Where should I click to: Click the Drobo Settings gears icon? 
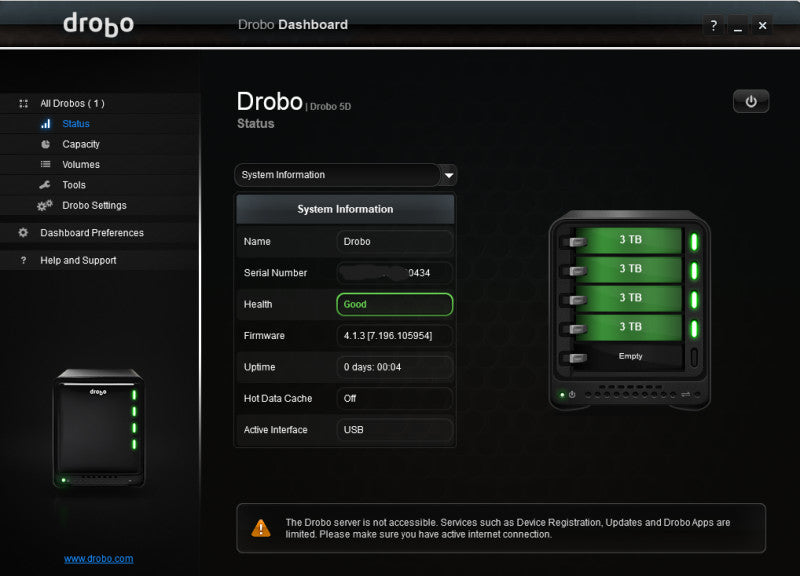pos(45,205)
